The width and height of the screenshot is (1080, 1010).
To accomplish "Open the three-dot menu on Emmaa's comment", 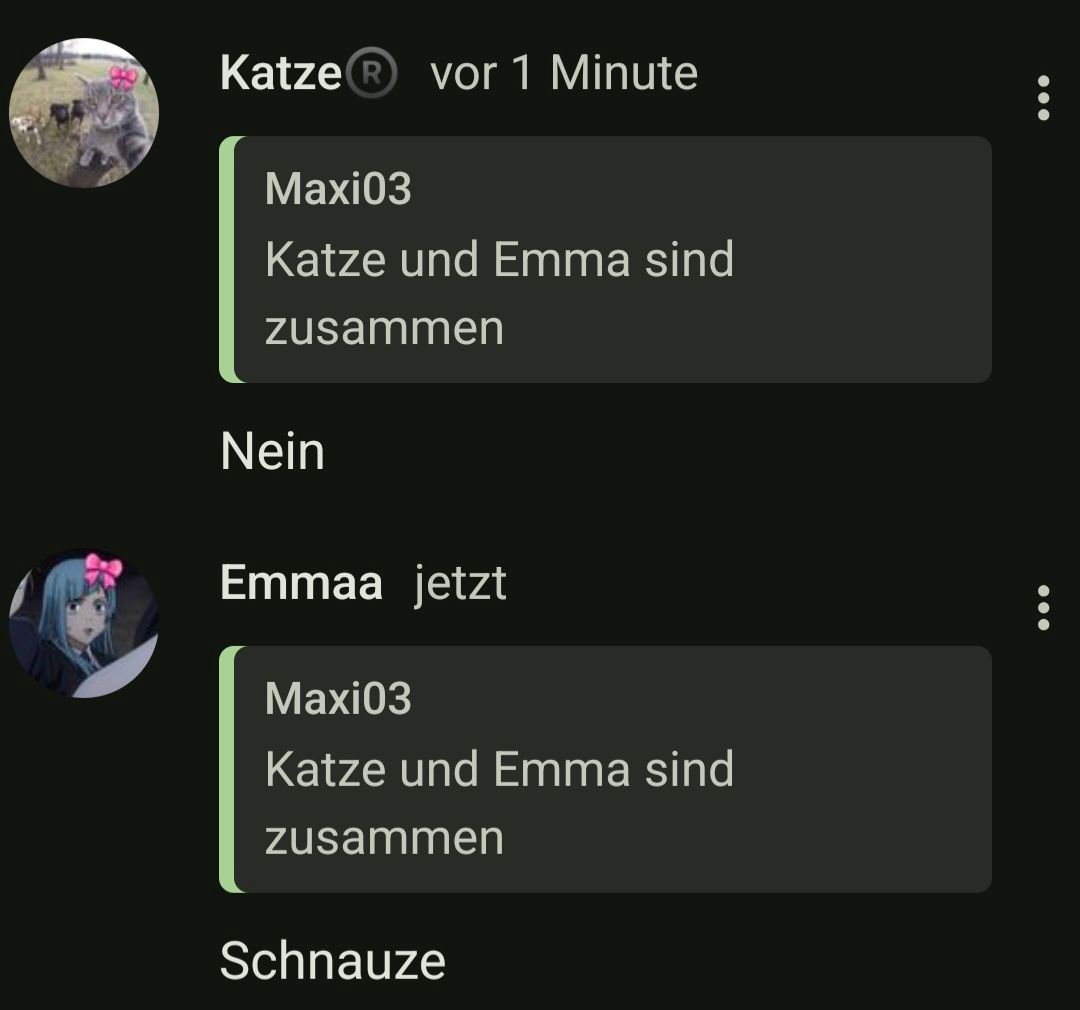I will 1043,608.
